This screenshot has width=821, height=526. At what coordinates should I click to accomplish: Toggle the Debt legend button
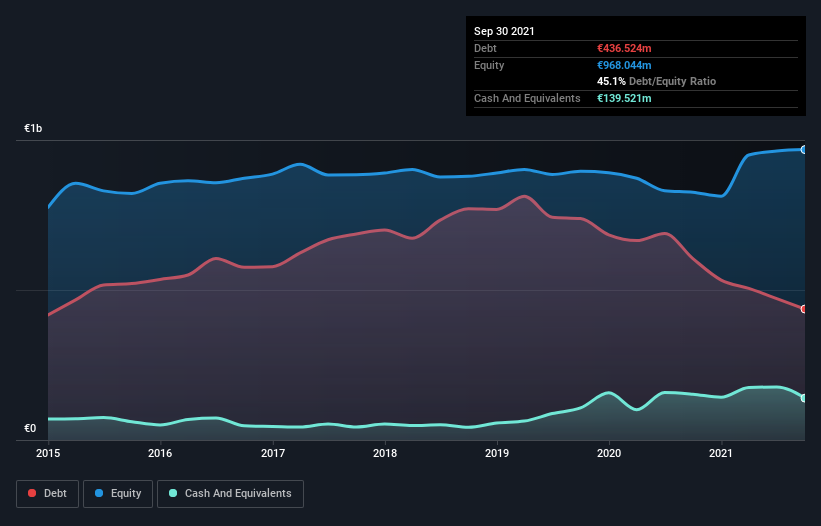[48, 494]
